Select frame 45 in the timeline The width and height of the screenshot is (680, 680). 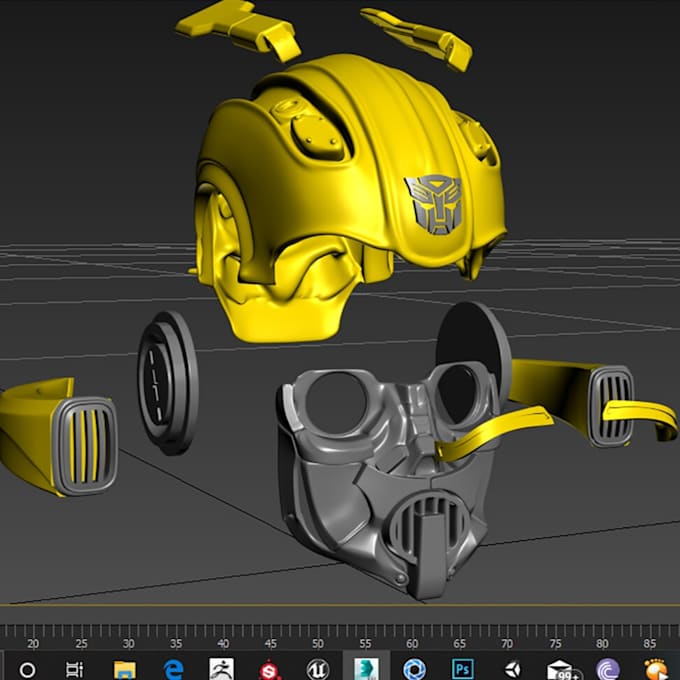271,644
